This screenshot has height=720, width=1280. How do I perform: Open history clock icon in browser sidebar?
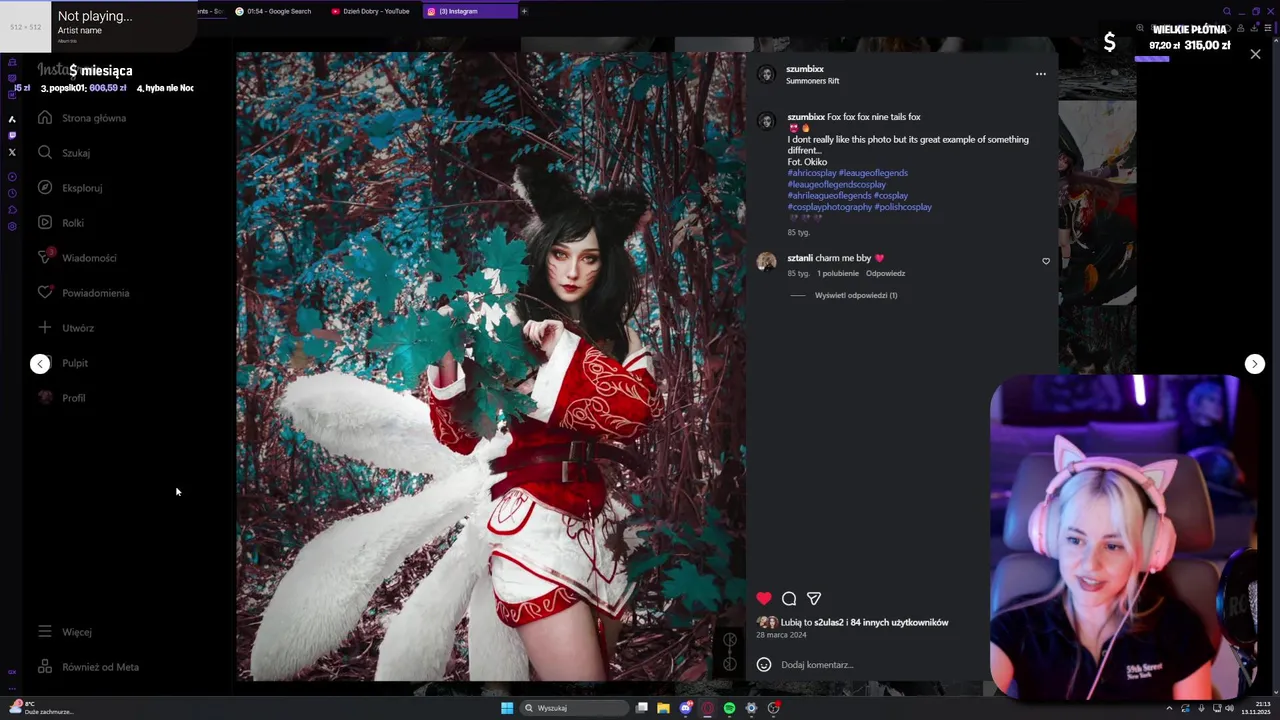(12, 193)
